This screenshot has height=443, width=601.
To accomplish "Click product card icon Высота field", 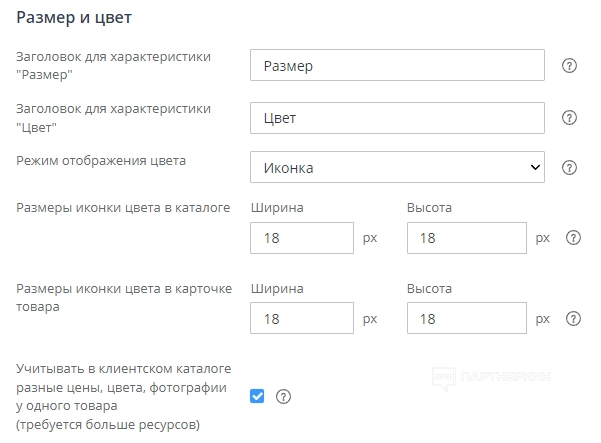I will [x=467, y=319].
